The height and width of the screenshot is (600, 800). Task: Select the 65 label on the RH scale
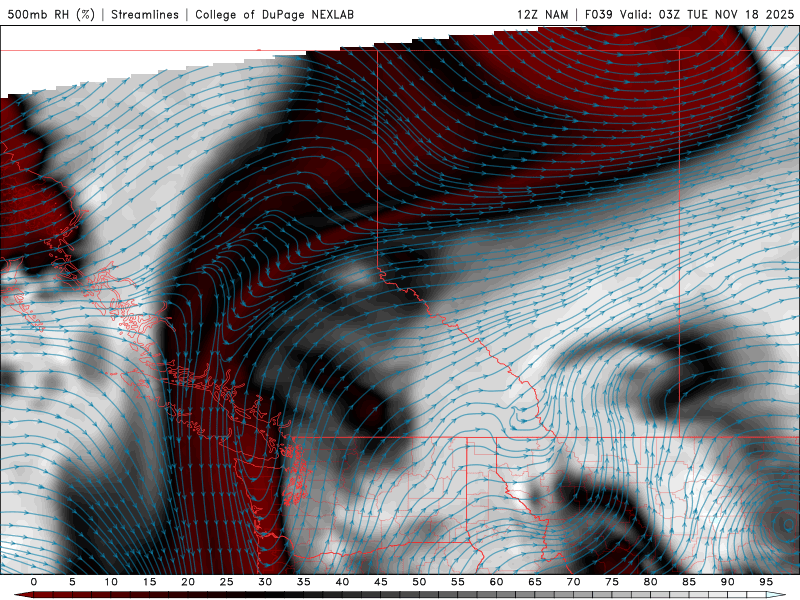(535, 582)
